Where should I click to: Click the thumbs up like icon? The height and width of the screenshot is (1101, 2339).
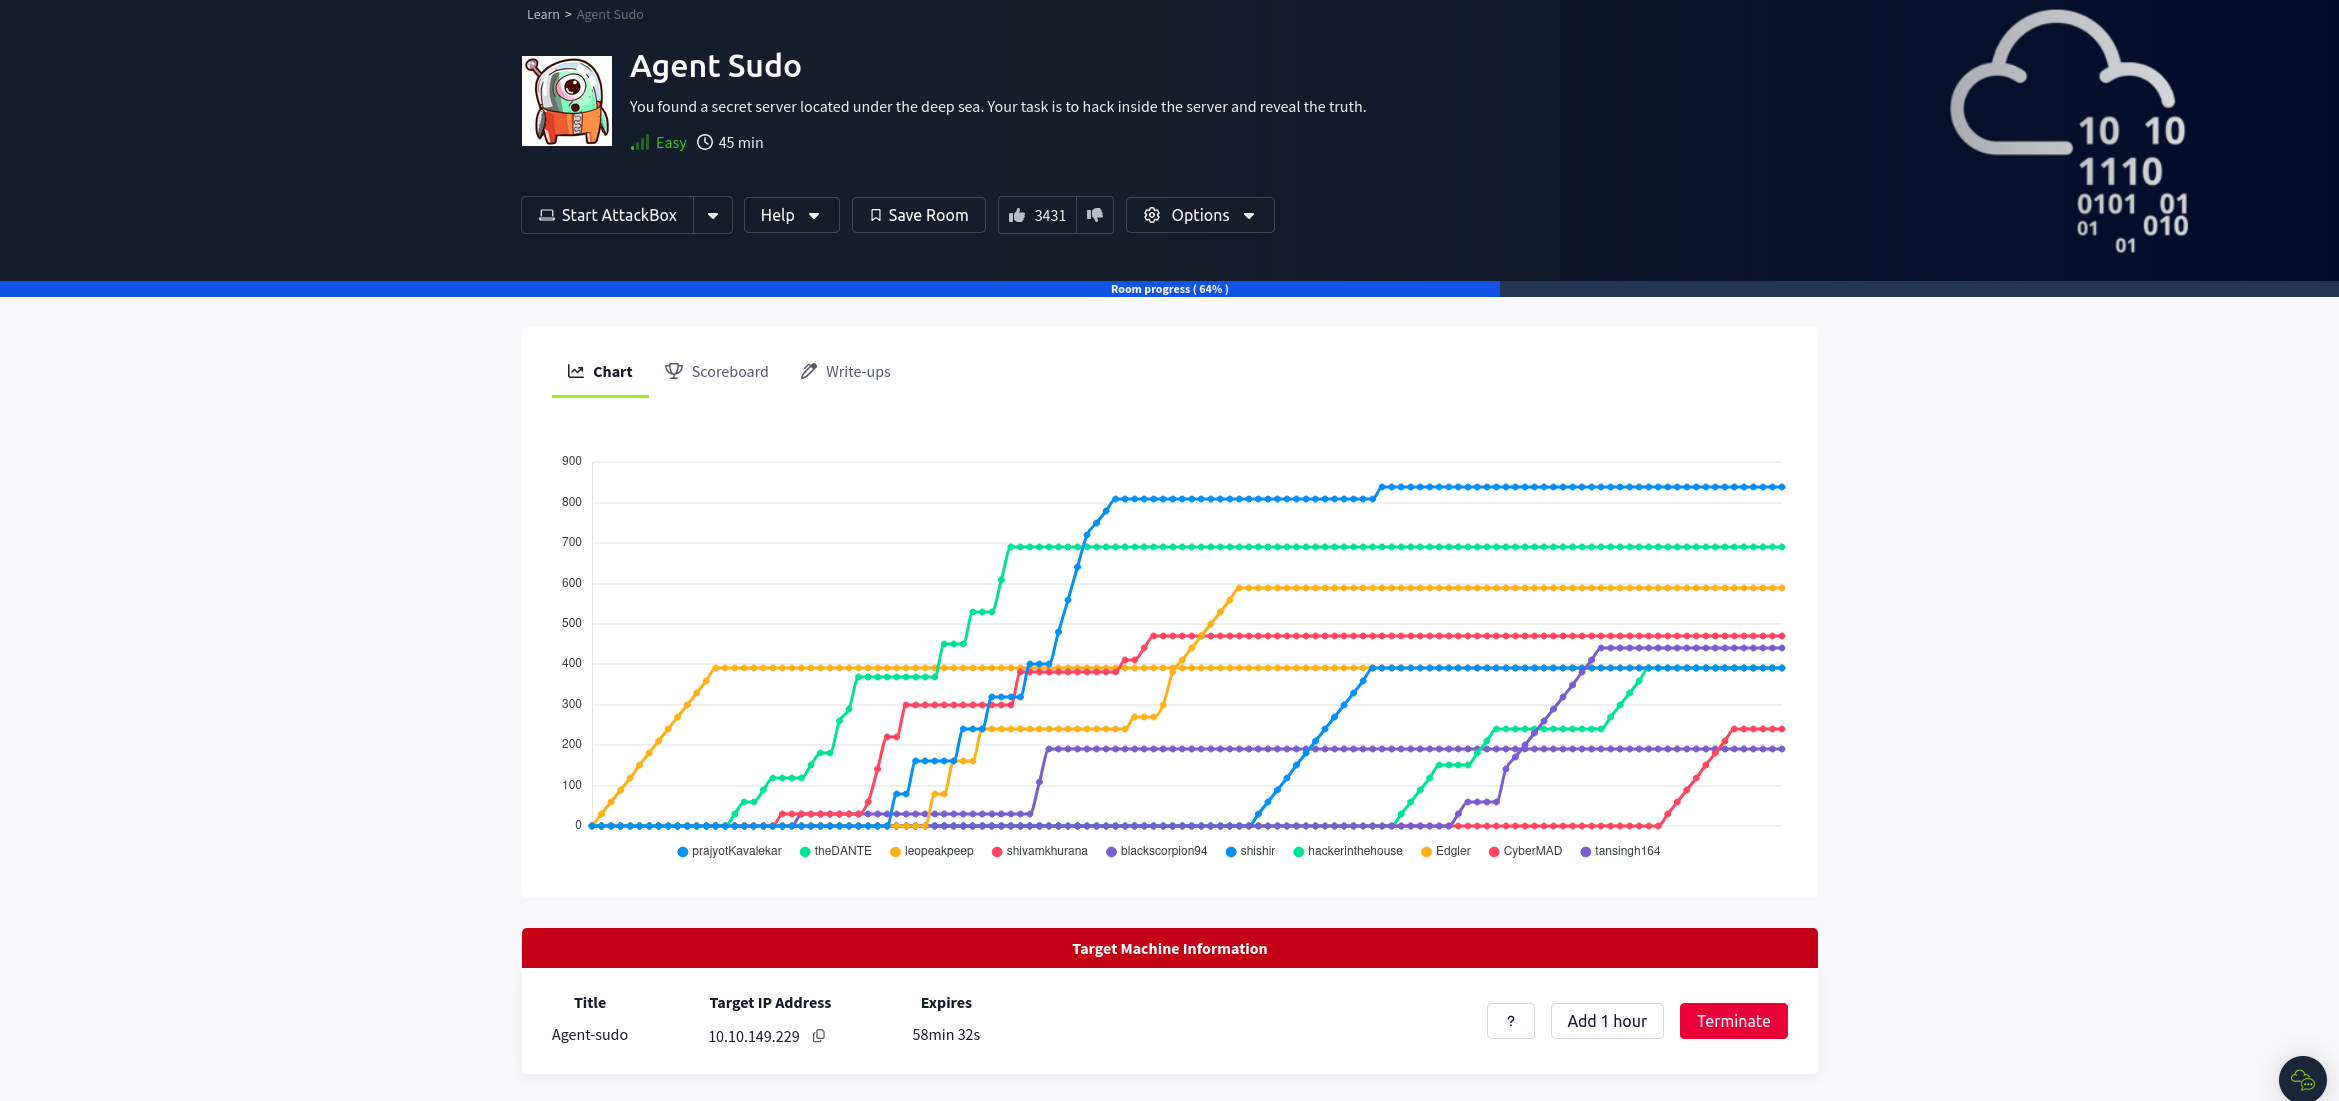coord(1017,215)
